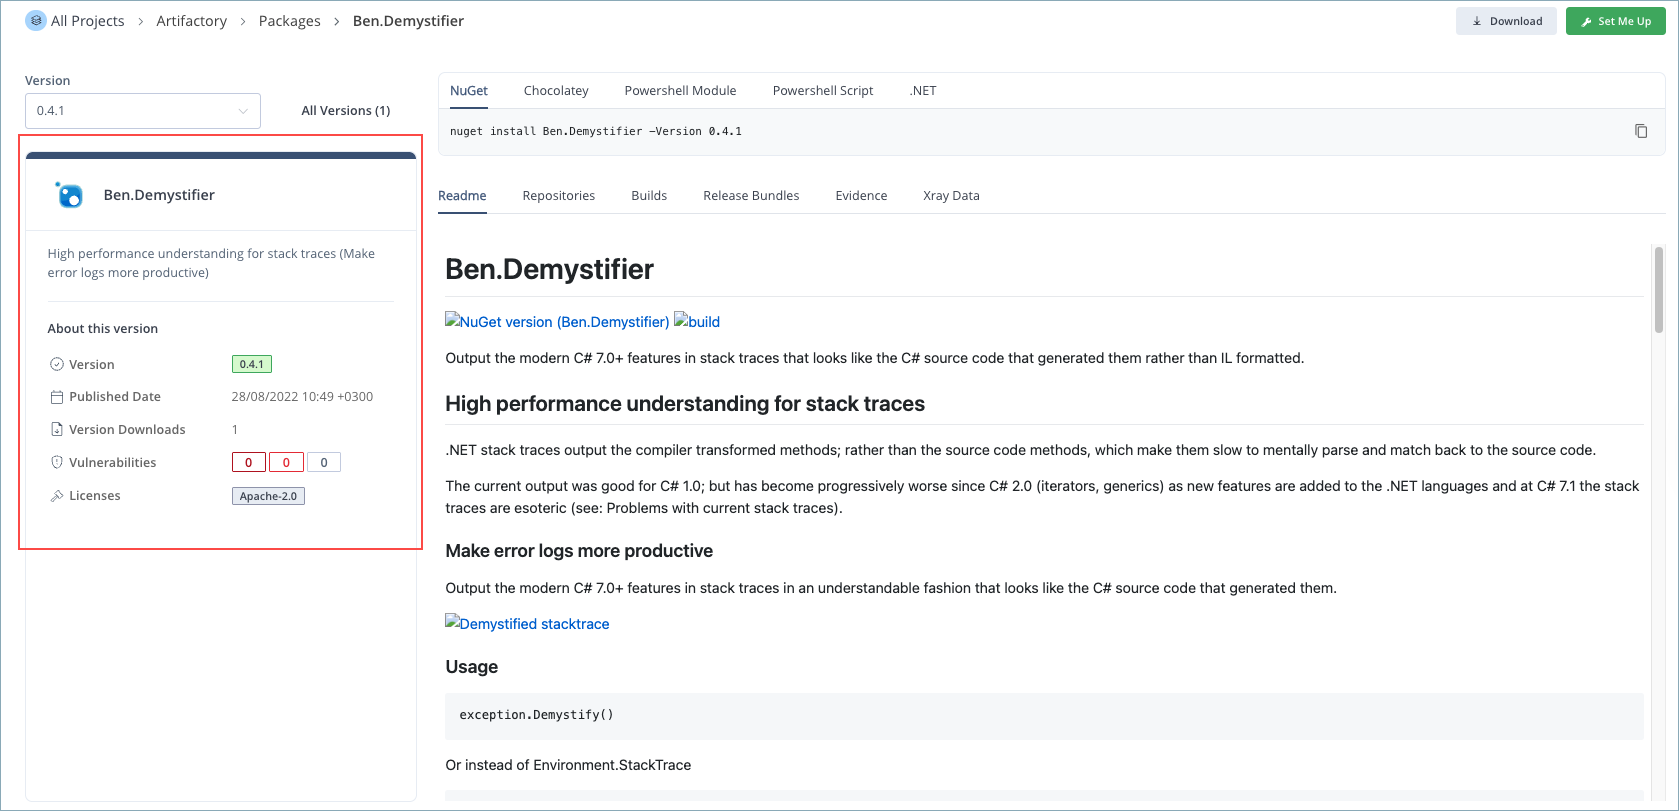Select the Powershell Module tab
The width and height of the screenshot is (1679, 811).
point(680,90)
